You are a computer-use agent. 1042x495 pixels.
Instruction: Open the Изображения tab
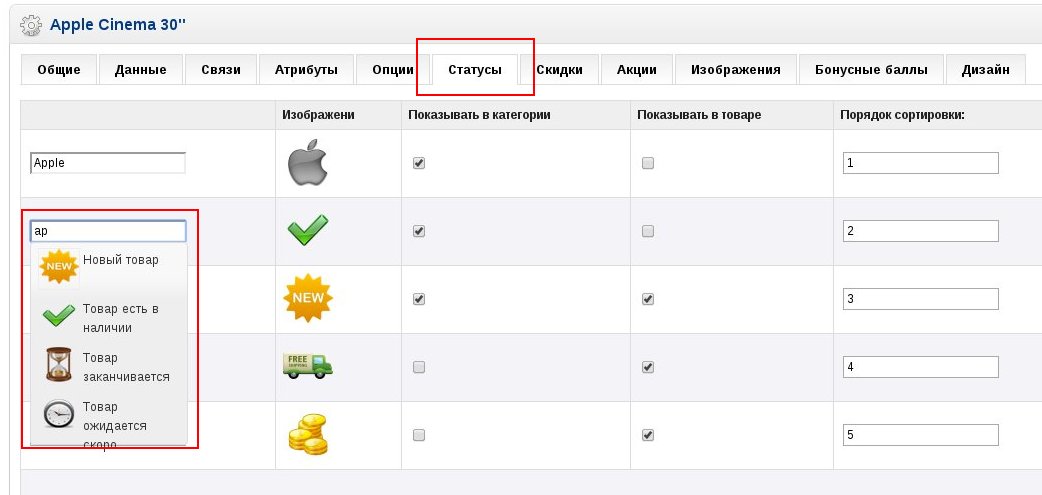pyautogui.click(x=736, y=70)
